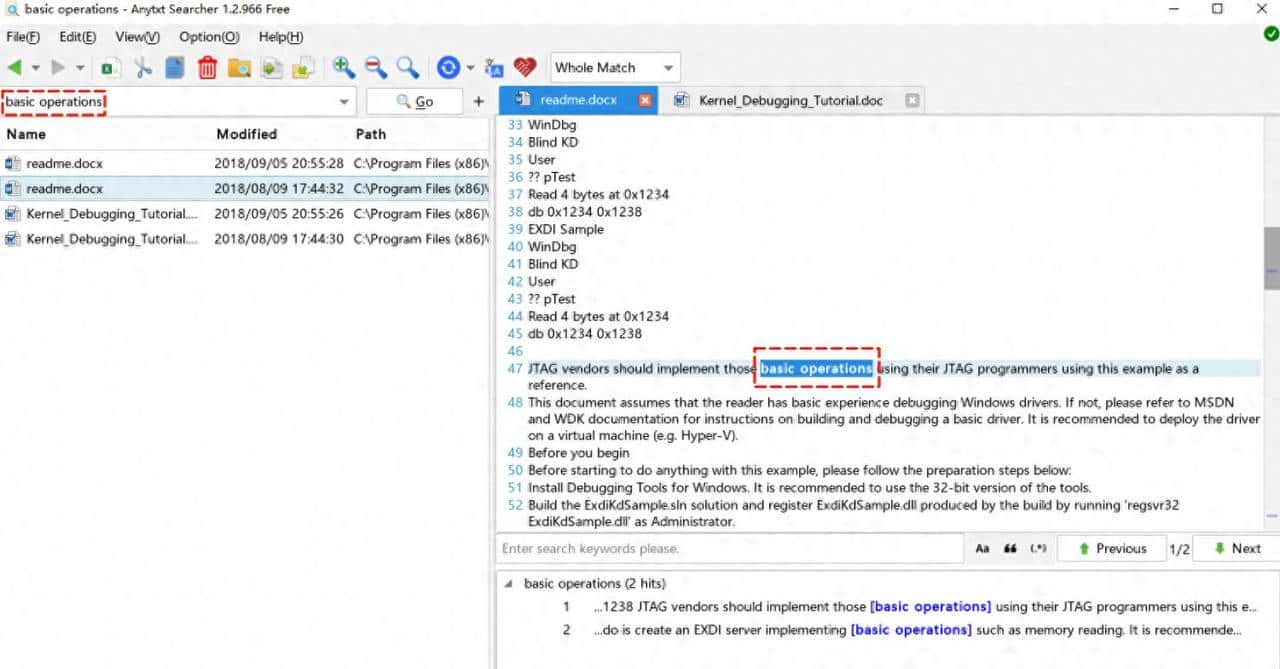The height and width of the screenshot is (669, 1280).
Task: Open the browse folder search icon
Action: [239, 67]
